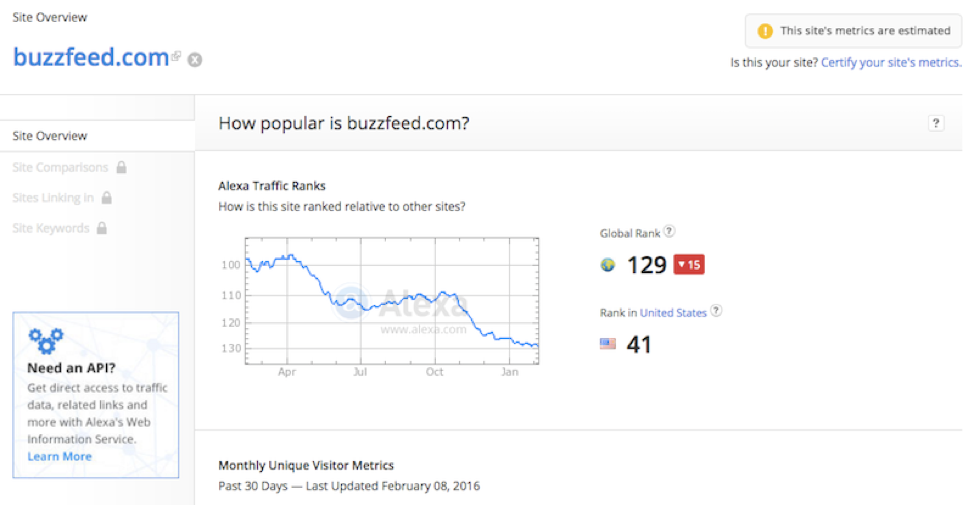This screenshot has height=505, width=974.
Task: Click the lock icon next to Sites Linking In
Action: pyautogui.click(x=107, y=198)
